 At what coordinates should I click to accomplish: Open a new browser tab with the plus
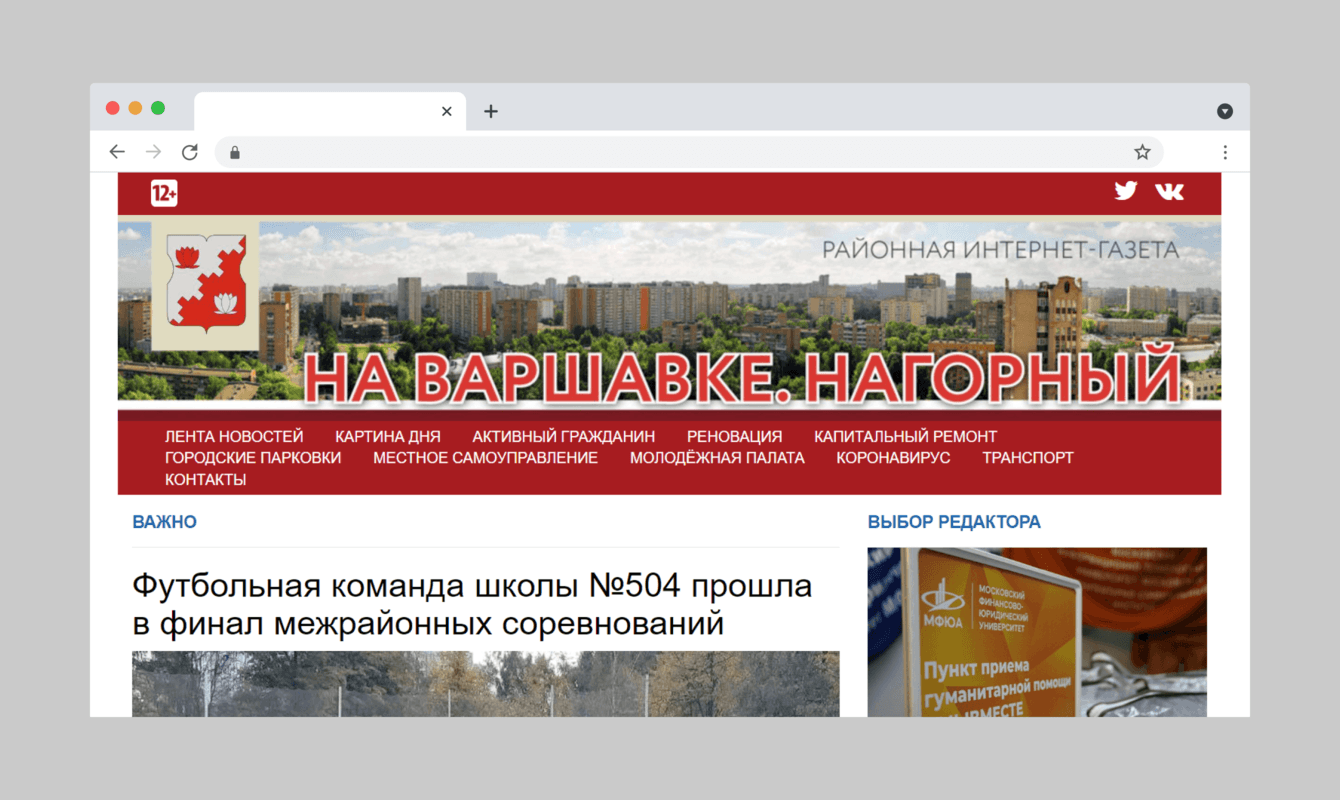(x=490, y=111)
